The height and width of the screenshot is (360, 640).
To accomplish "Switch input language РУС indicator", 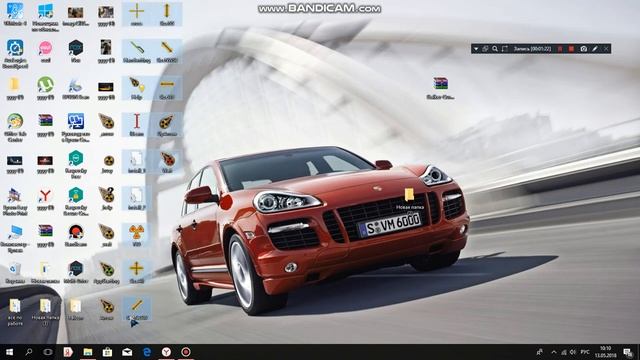I will point(585,352).
